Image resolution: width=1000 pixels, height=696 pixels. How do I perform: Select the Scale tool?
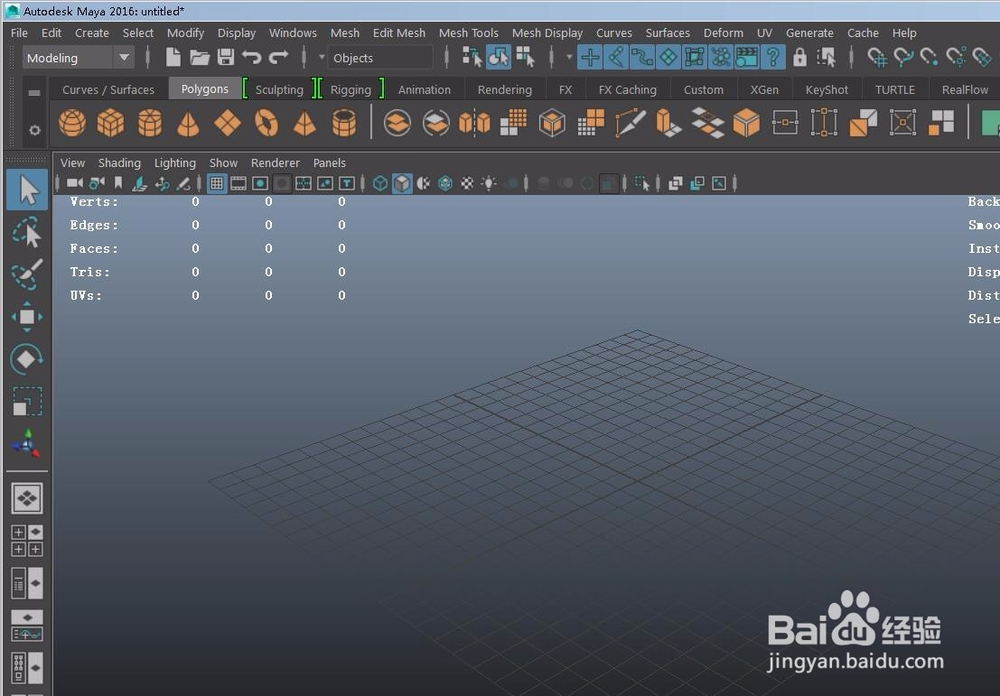coord(27,402)
